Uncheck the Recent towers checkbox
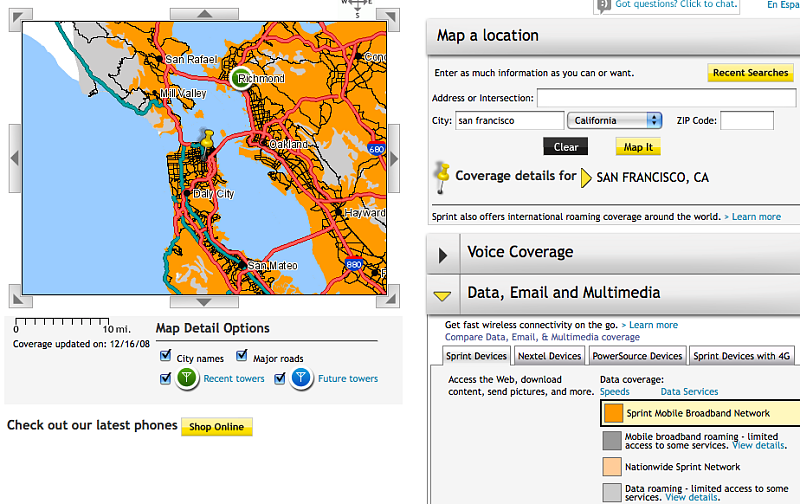 pos(165,379)
